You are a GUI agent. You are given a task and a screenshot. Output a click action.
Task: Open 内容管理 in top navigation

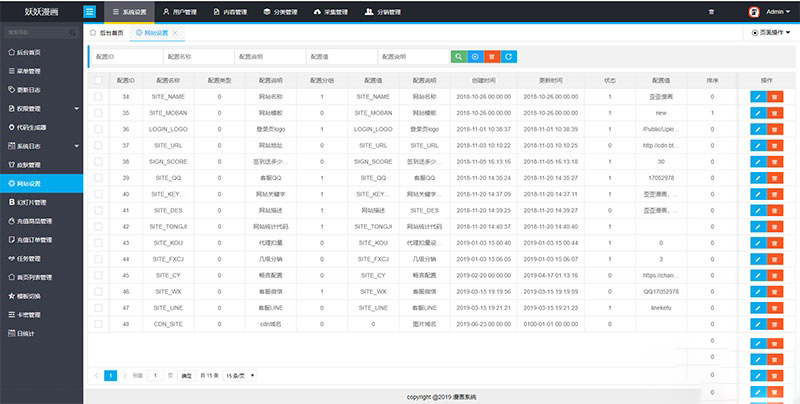click(229, 12)
